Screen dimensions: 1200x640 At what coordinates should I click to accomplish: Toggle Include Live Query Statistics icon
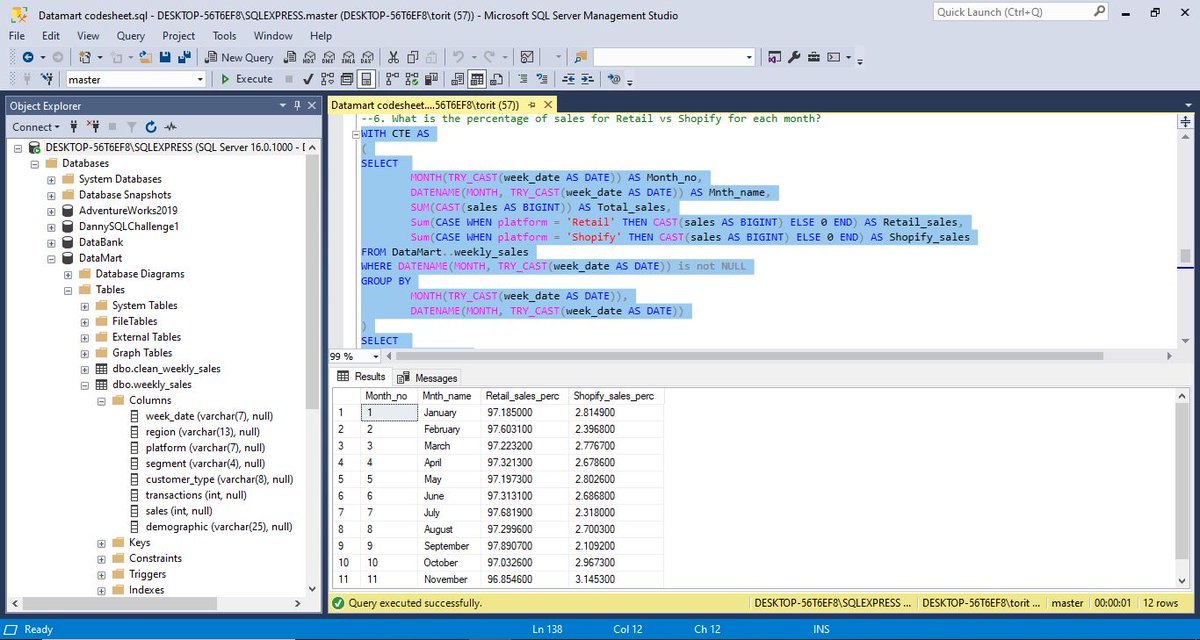tap(411, 79)
